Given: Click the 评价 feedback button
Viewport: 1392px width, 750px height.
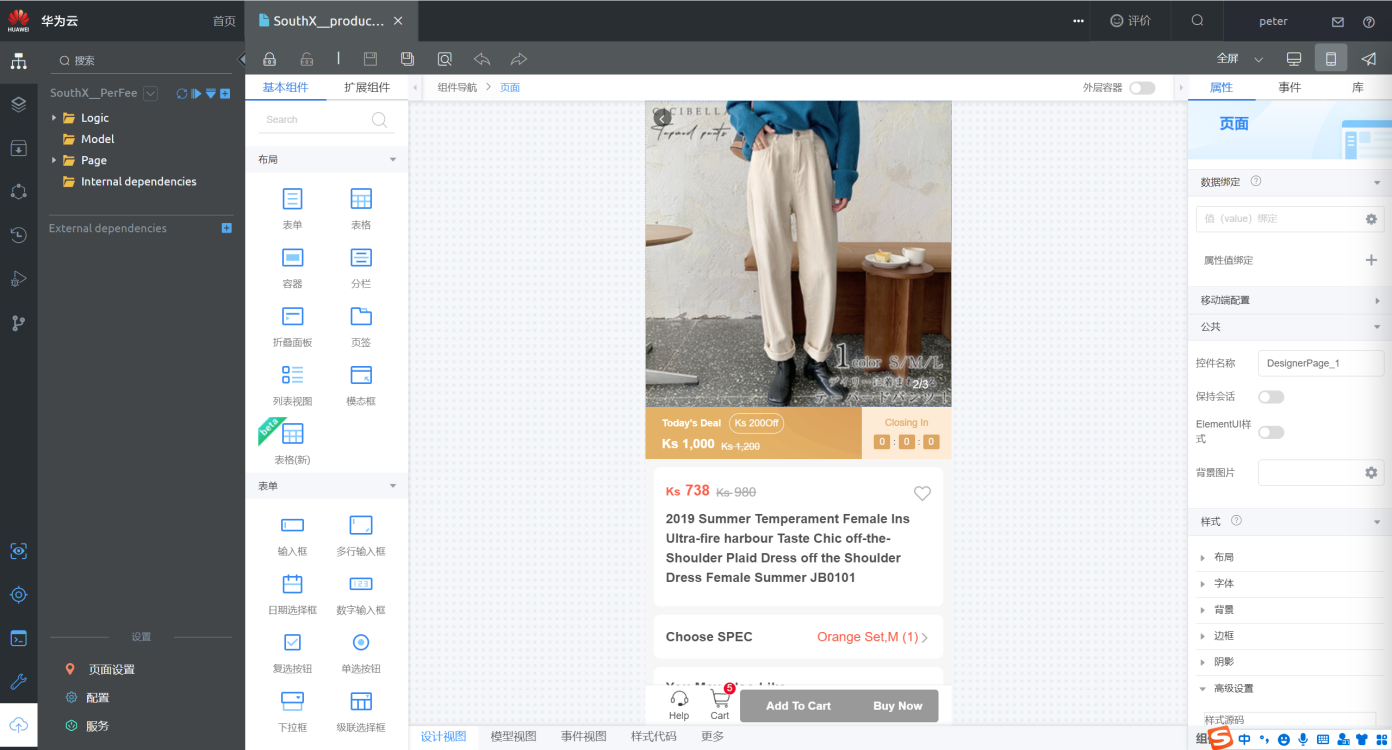Looking at the screenshot, I should (1131, 21).
